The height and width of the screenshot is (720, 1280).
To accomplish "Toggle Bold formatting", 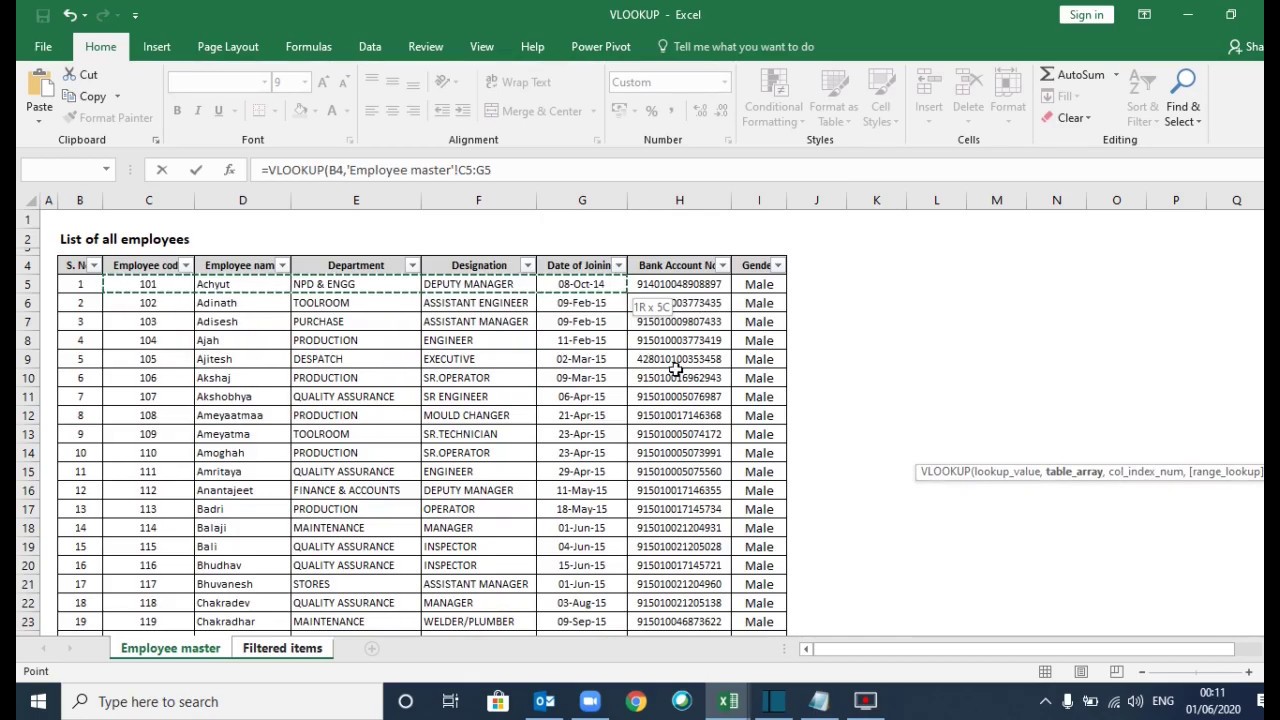I will (x=177, y=111).
